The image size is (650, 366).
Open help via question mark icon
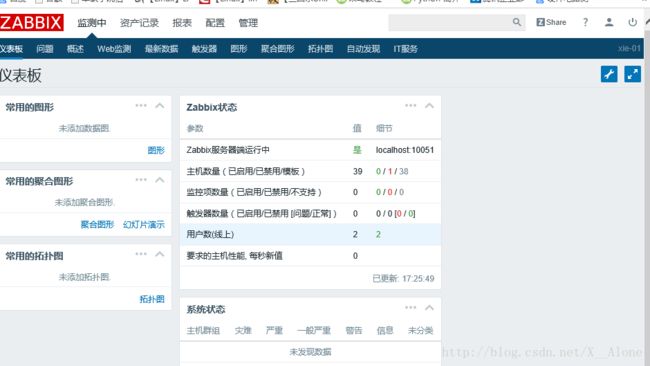click(x=585, y=22)
